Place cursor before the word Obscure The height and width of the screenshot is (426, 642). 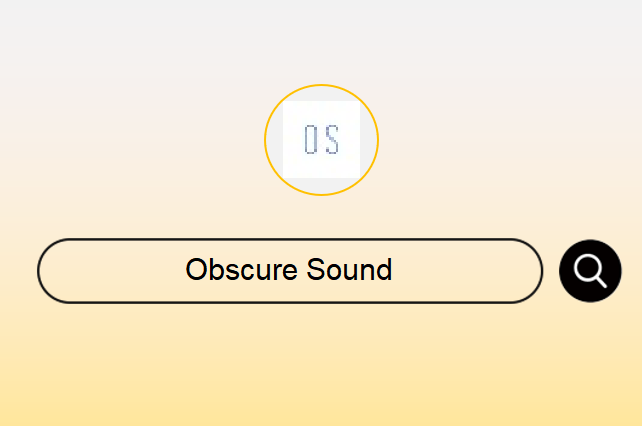coord(185,270)
